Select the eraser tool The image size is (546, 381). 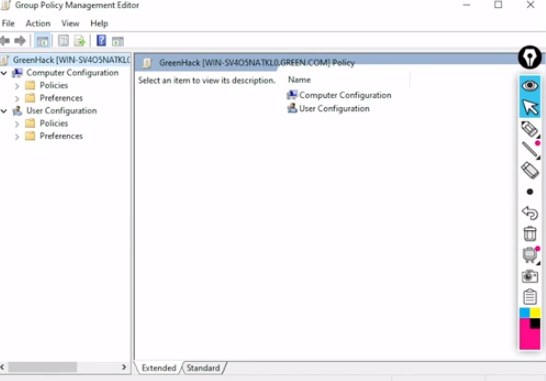pyautogui.click(x=530, y=170)
